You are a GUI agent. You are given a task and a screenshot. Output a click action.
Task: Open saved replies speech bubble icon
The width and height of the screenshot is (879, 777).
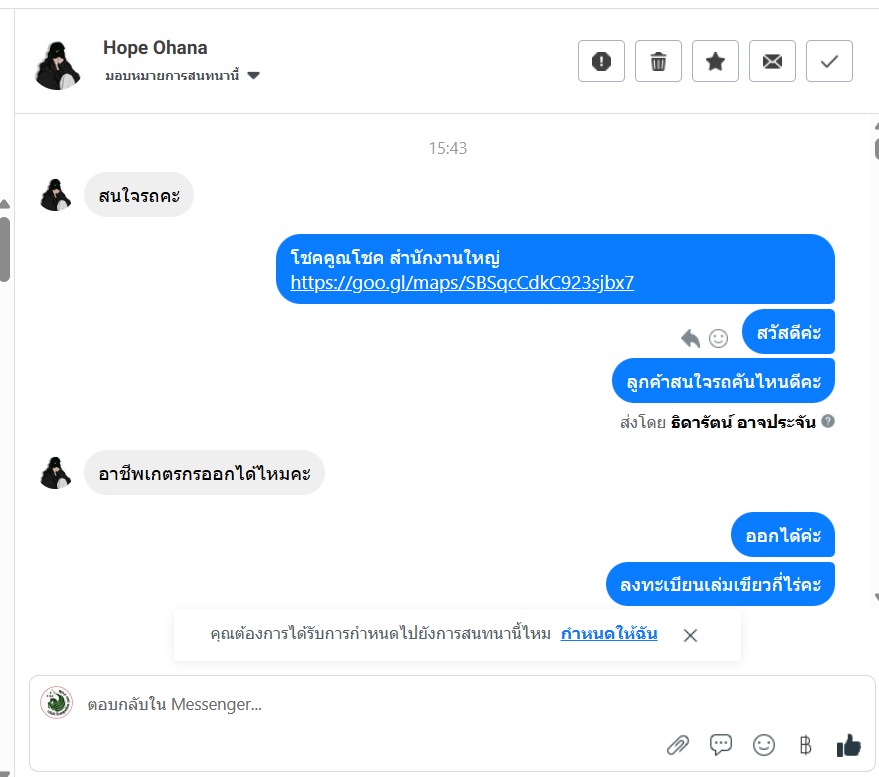click(x=720, y=744)
